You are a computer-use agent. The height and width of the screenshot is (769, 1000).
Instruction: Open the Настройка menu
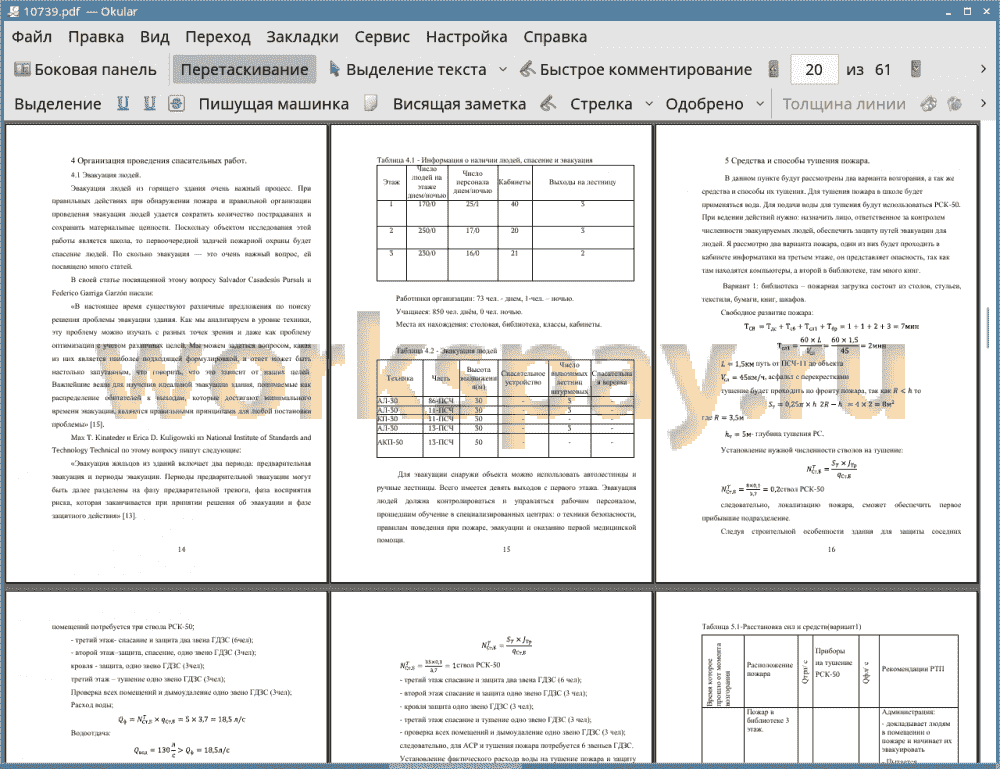pos(466,37)
